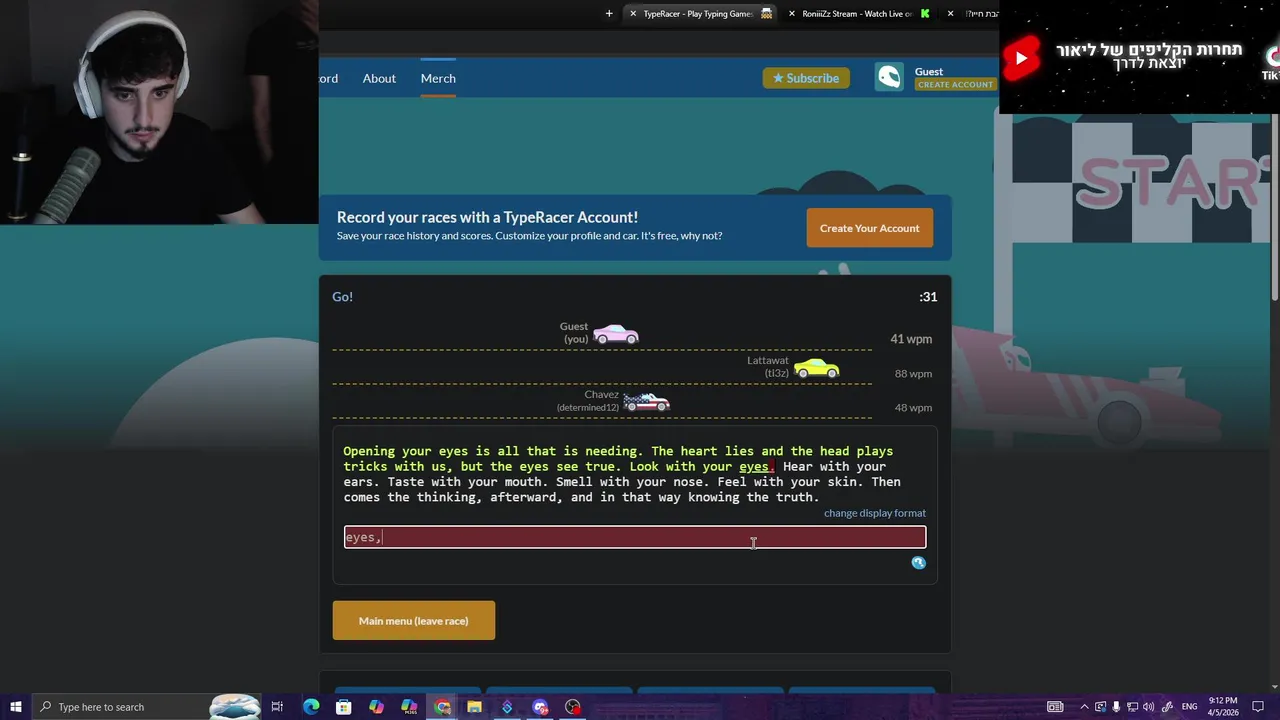Open Microsoft 365 app from taskbar
Viewport: 1280px width, 720px height.
tap(409, 707)
